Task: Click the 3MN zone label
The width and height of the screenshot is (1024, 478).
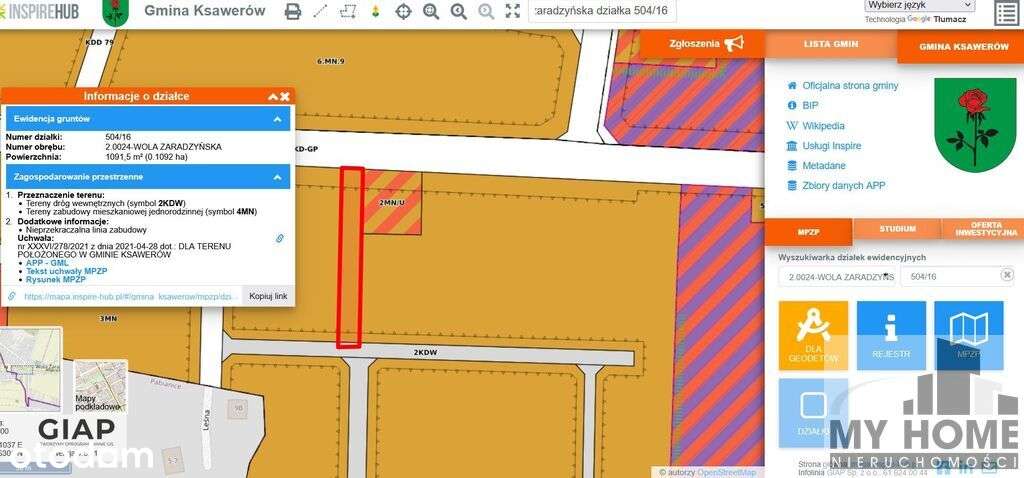Action: 108,319
